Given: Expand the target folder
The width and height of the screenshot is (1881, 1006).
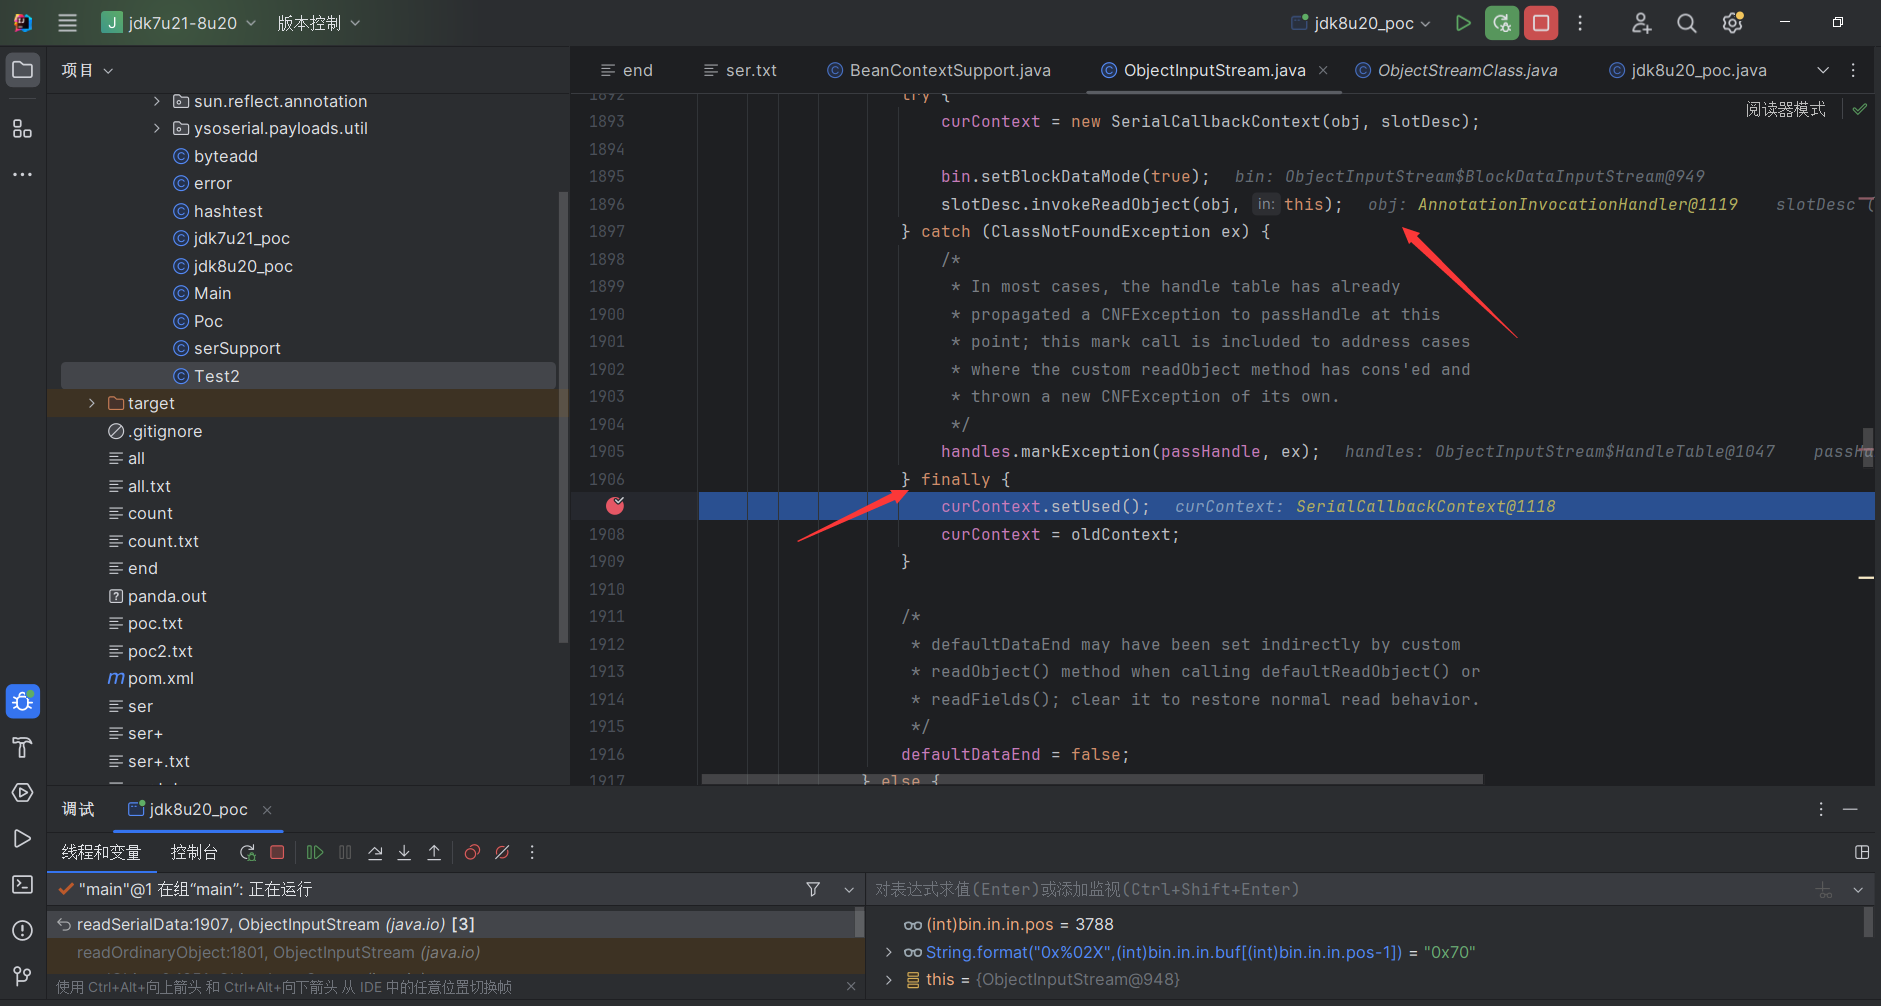Looking at the screenshot, I should click(x=91, y=403).
